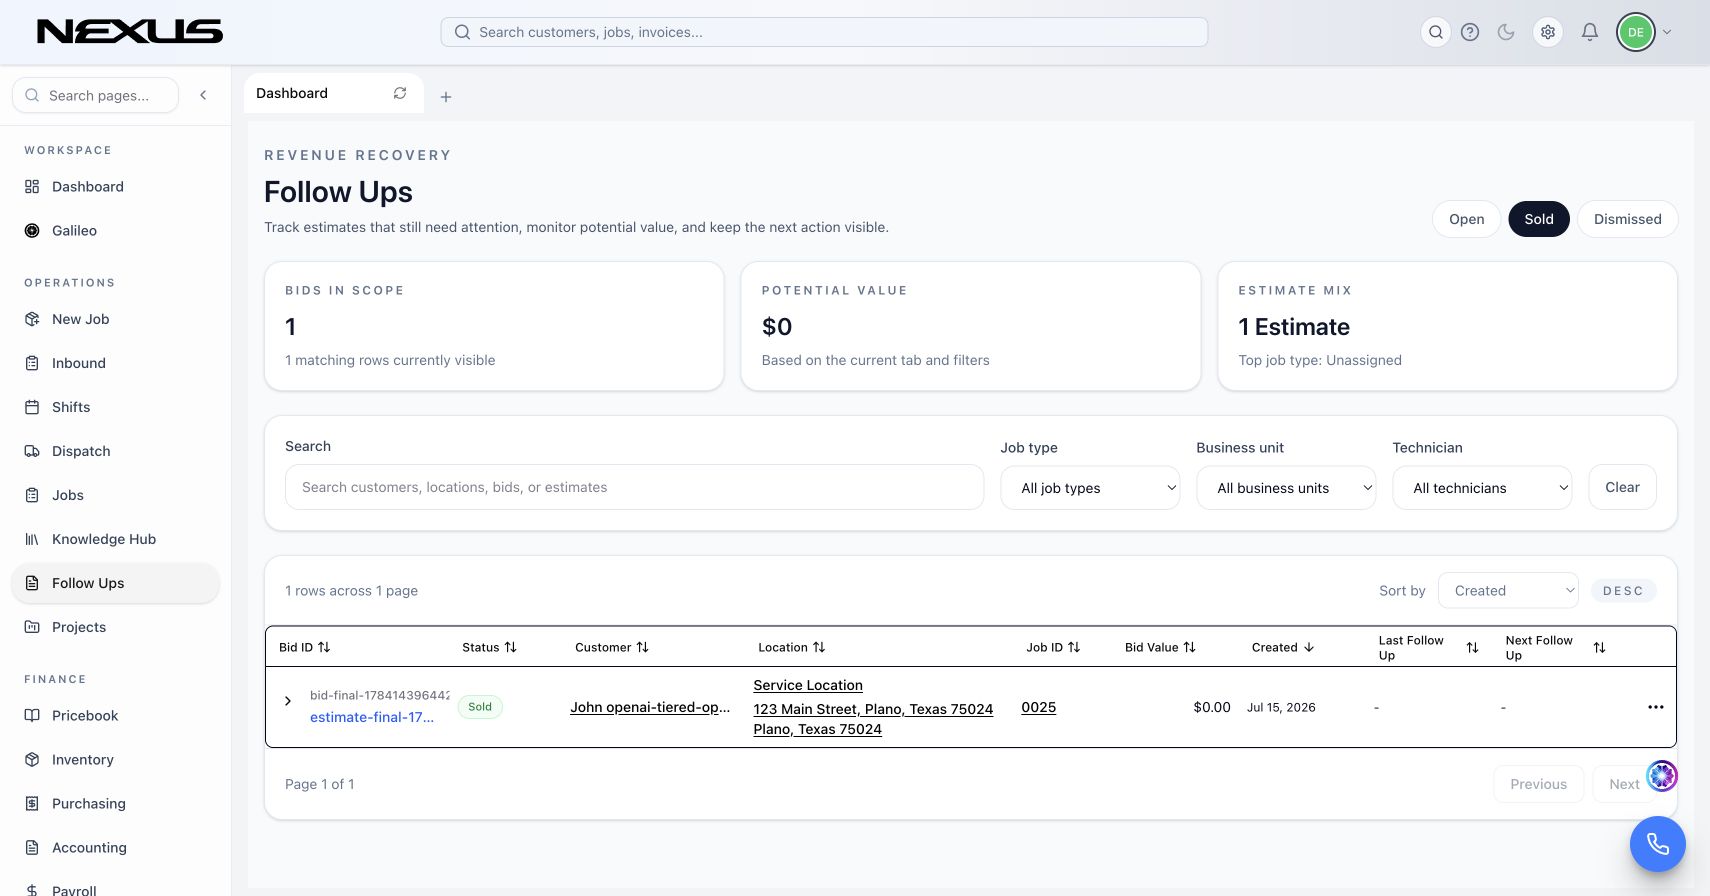1710x896 pixels.
Task: Open Job ID 0025 link
Action: coord(1038,707)
